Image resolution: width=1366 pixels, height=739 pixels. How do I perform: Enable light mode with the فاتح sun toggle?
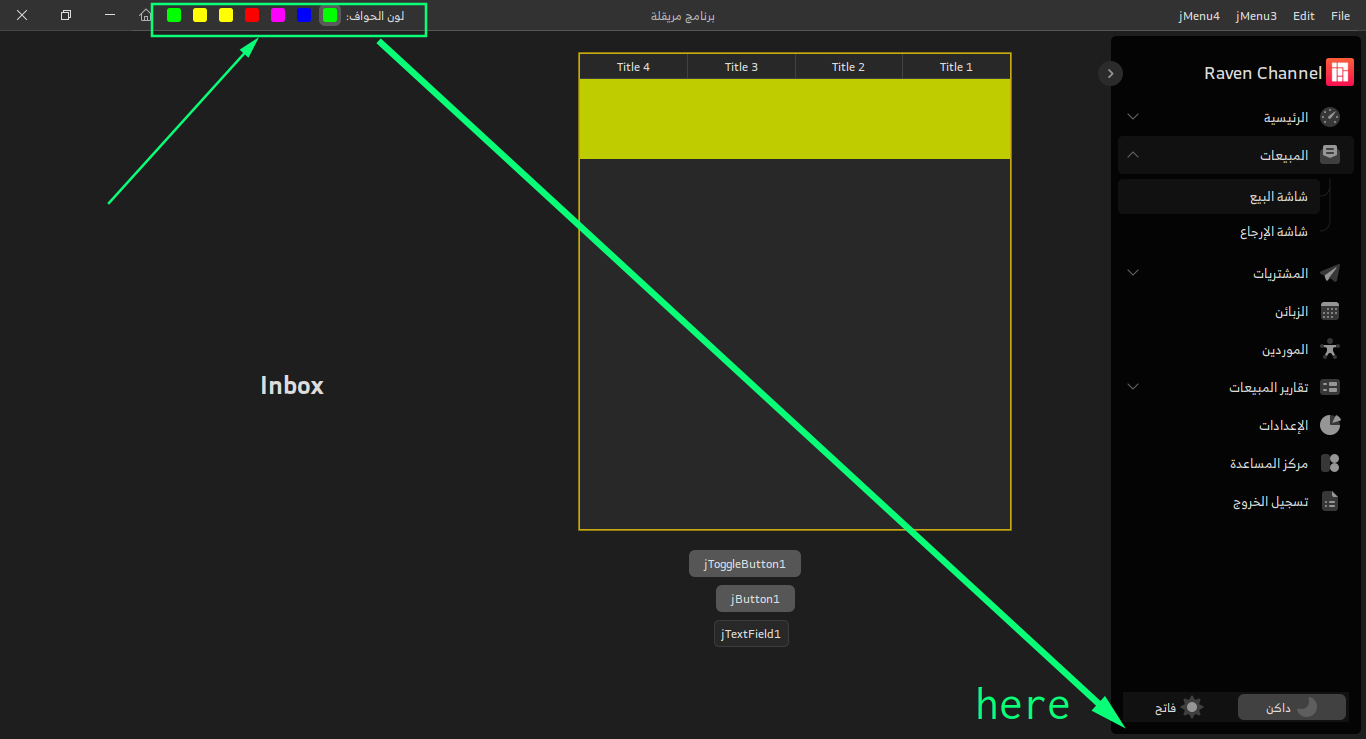point(1178,707)
